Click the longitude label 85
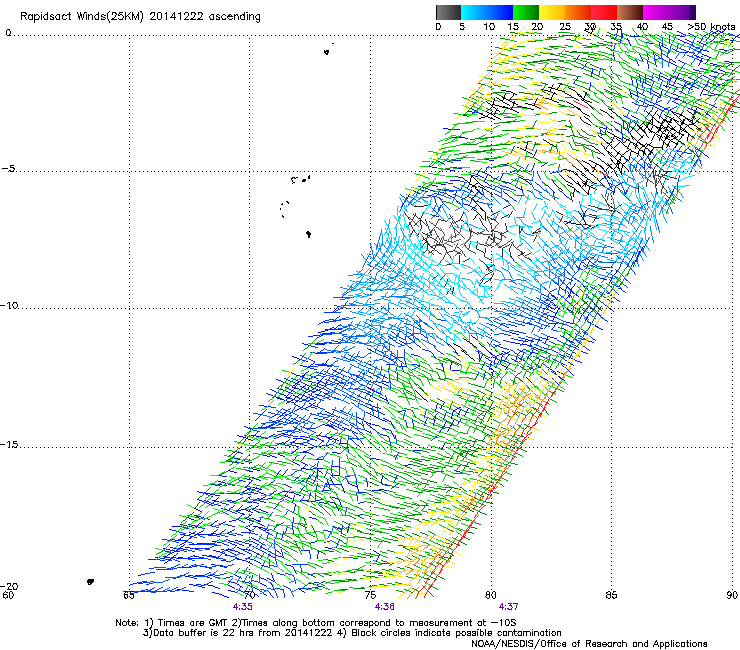 tap(611, 595)
